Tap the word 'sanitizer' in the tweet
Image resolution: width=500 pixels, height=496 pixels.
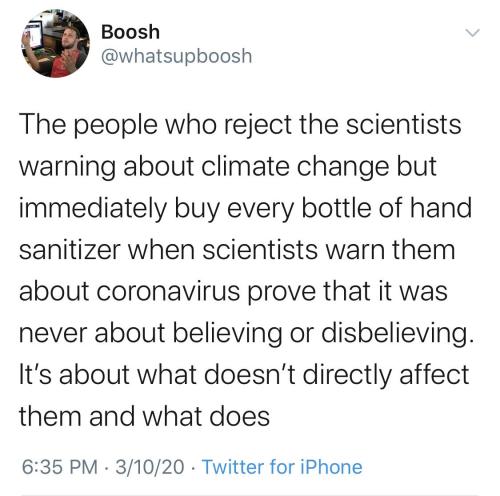point(70,250)
